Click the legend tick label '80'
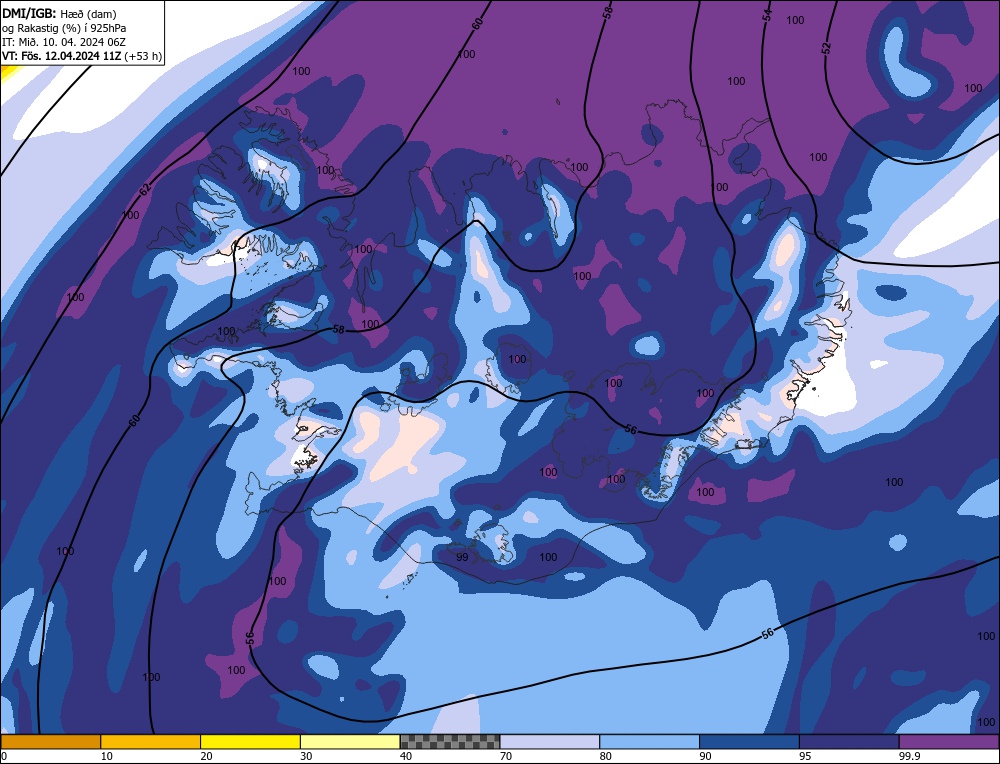This screenshot has height=764, width=1000. click(x=605, y=756)
